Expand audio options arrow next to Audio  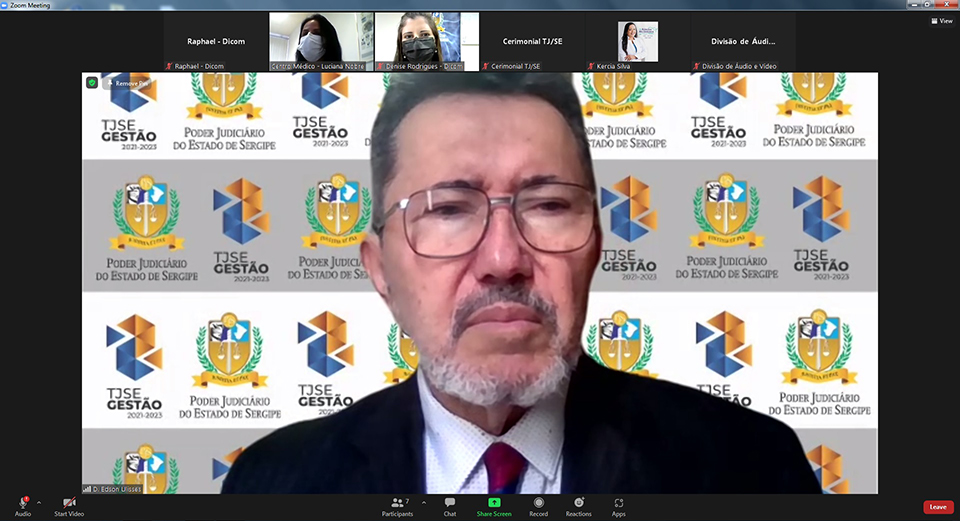(x=39, y=502)
